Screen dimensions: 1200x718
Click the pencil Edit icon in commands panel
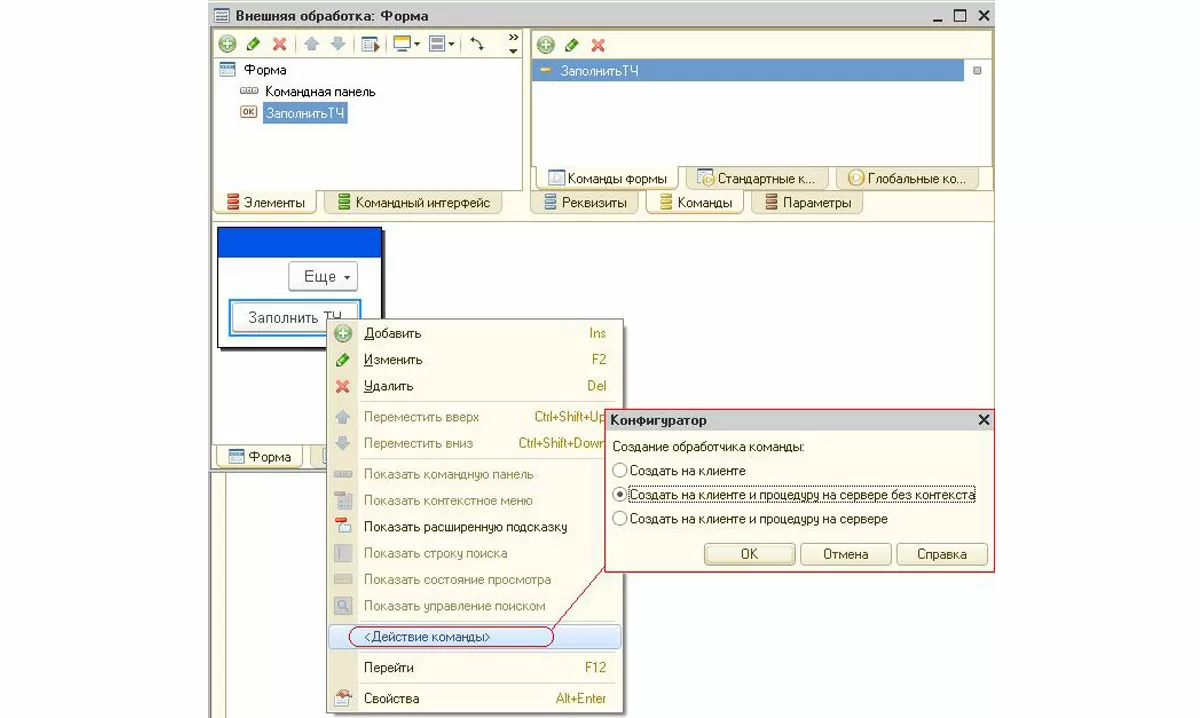572,45
